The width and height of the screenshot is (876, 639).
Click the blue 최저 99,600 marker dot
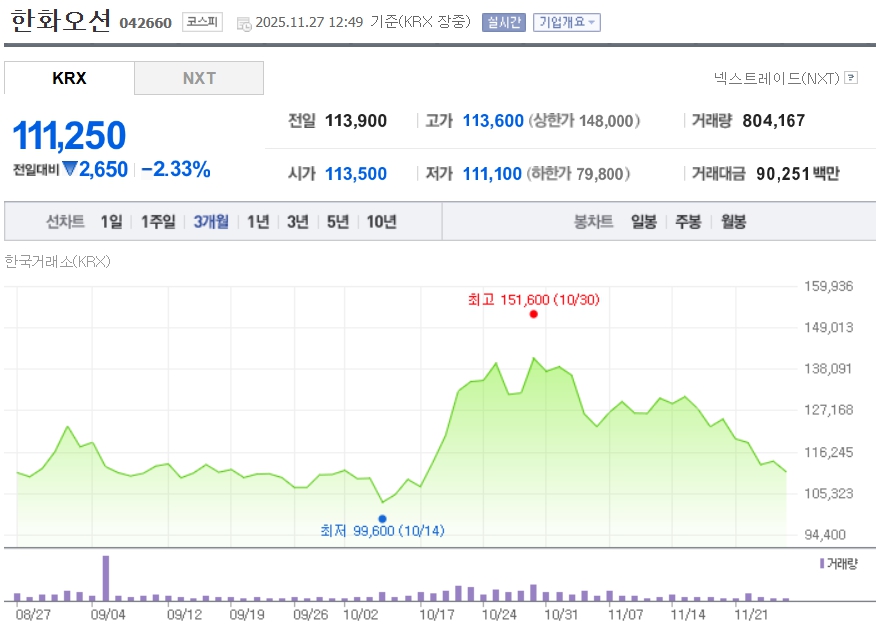382,519
